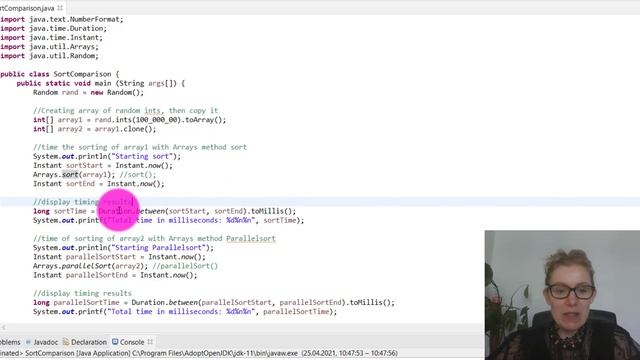Close the SortComparison.java editor tab
Image resolution: width=640 pixels, height=360 pixels.
click(x=60, y=8)
